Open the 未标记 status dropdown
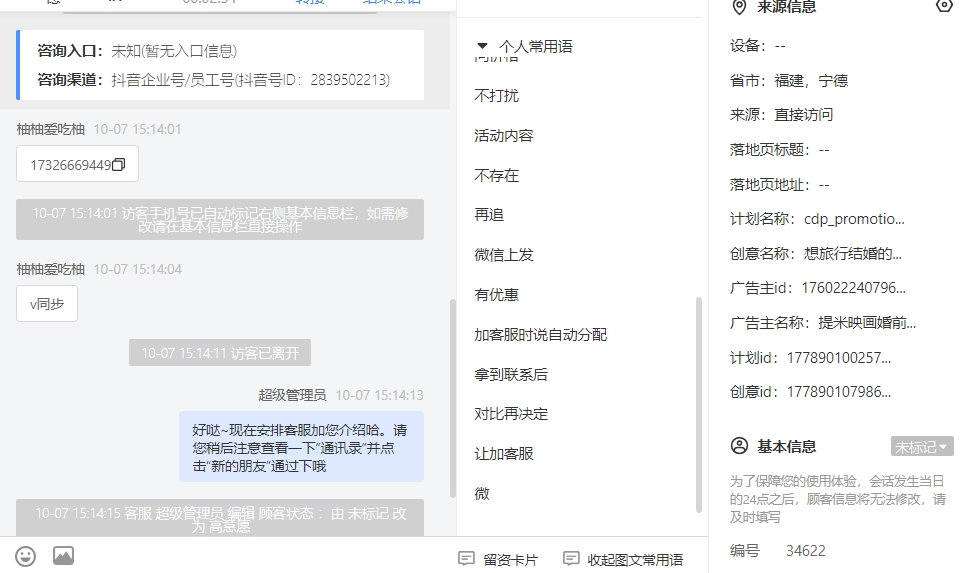The height and width of the screenshot is (573, 973). pos(922,446)
